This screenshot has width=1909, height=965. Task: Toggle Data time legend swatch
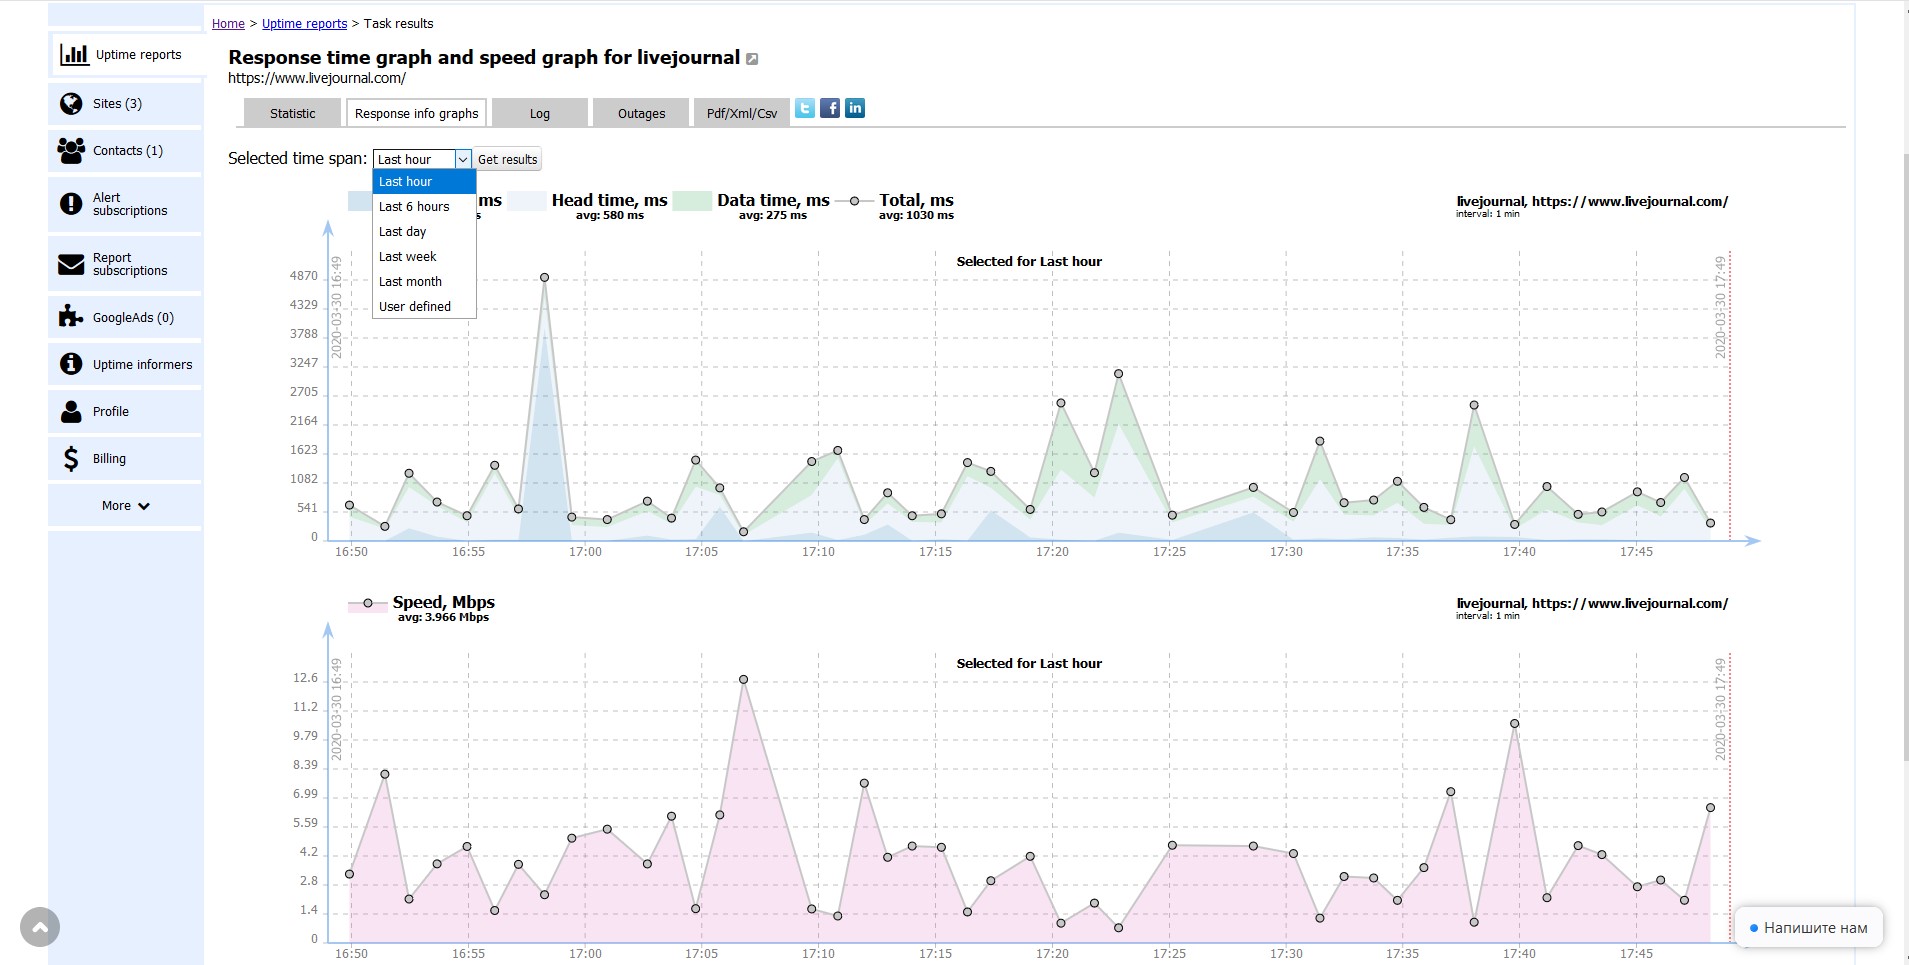[x=692, y=201]
